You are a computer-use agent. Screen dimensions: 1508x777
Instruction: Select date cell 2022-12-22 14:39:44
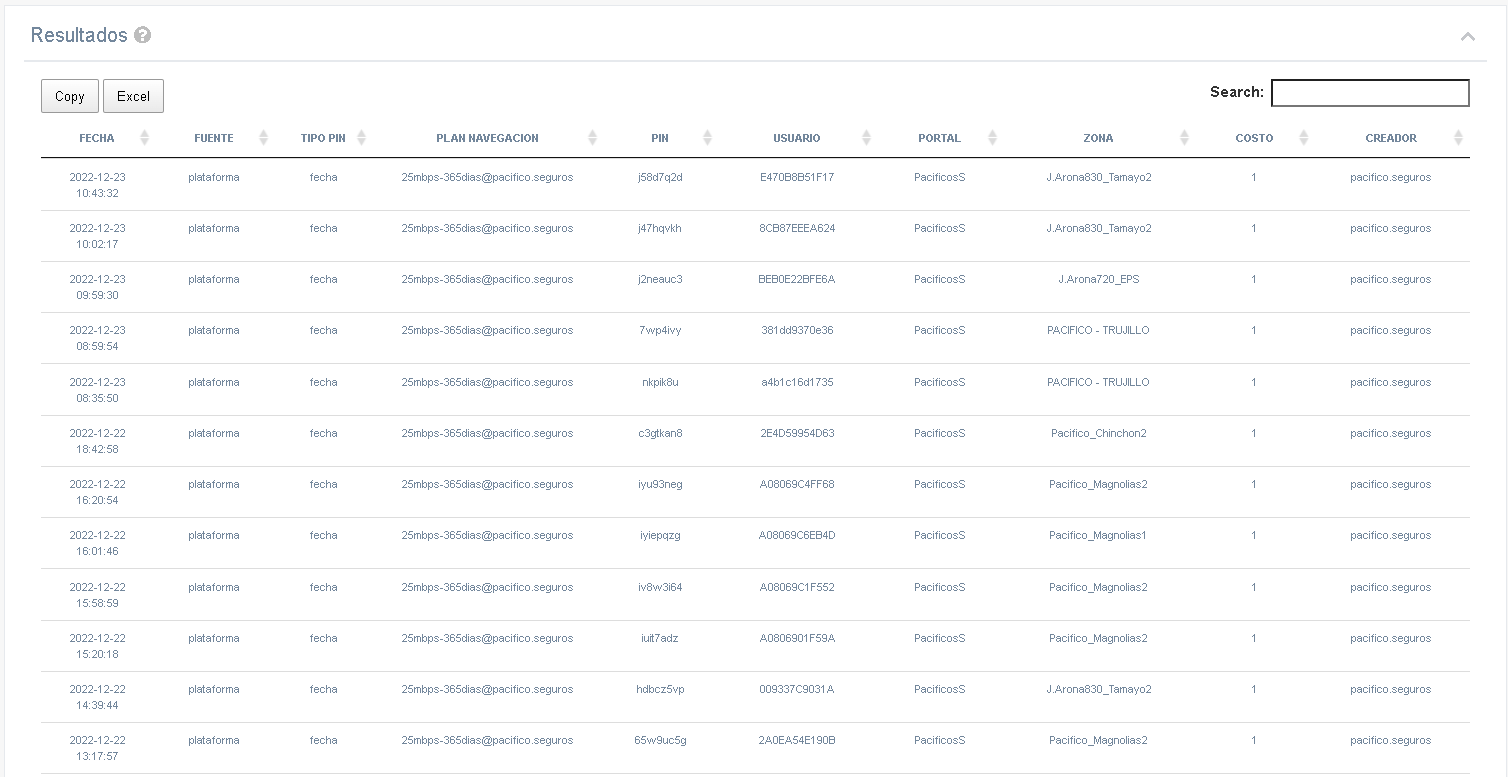click(x=97, y=697)
